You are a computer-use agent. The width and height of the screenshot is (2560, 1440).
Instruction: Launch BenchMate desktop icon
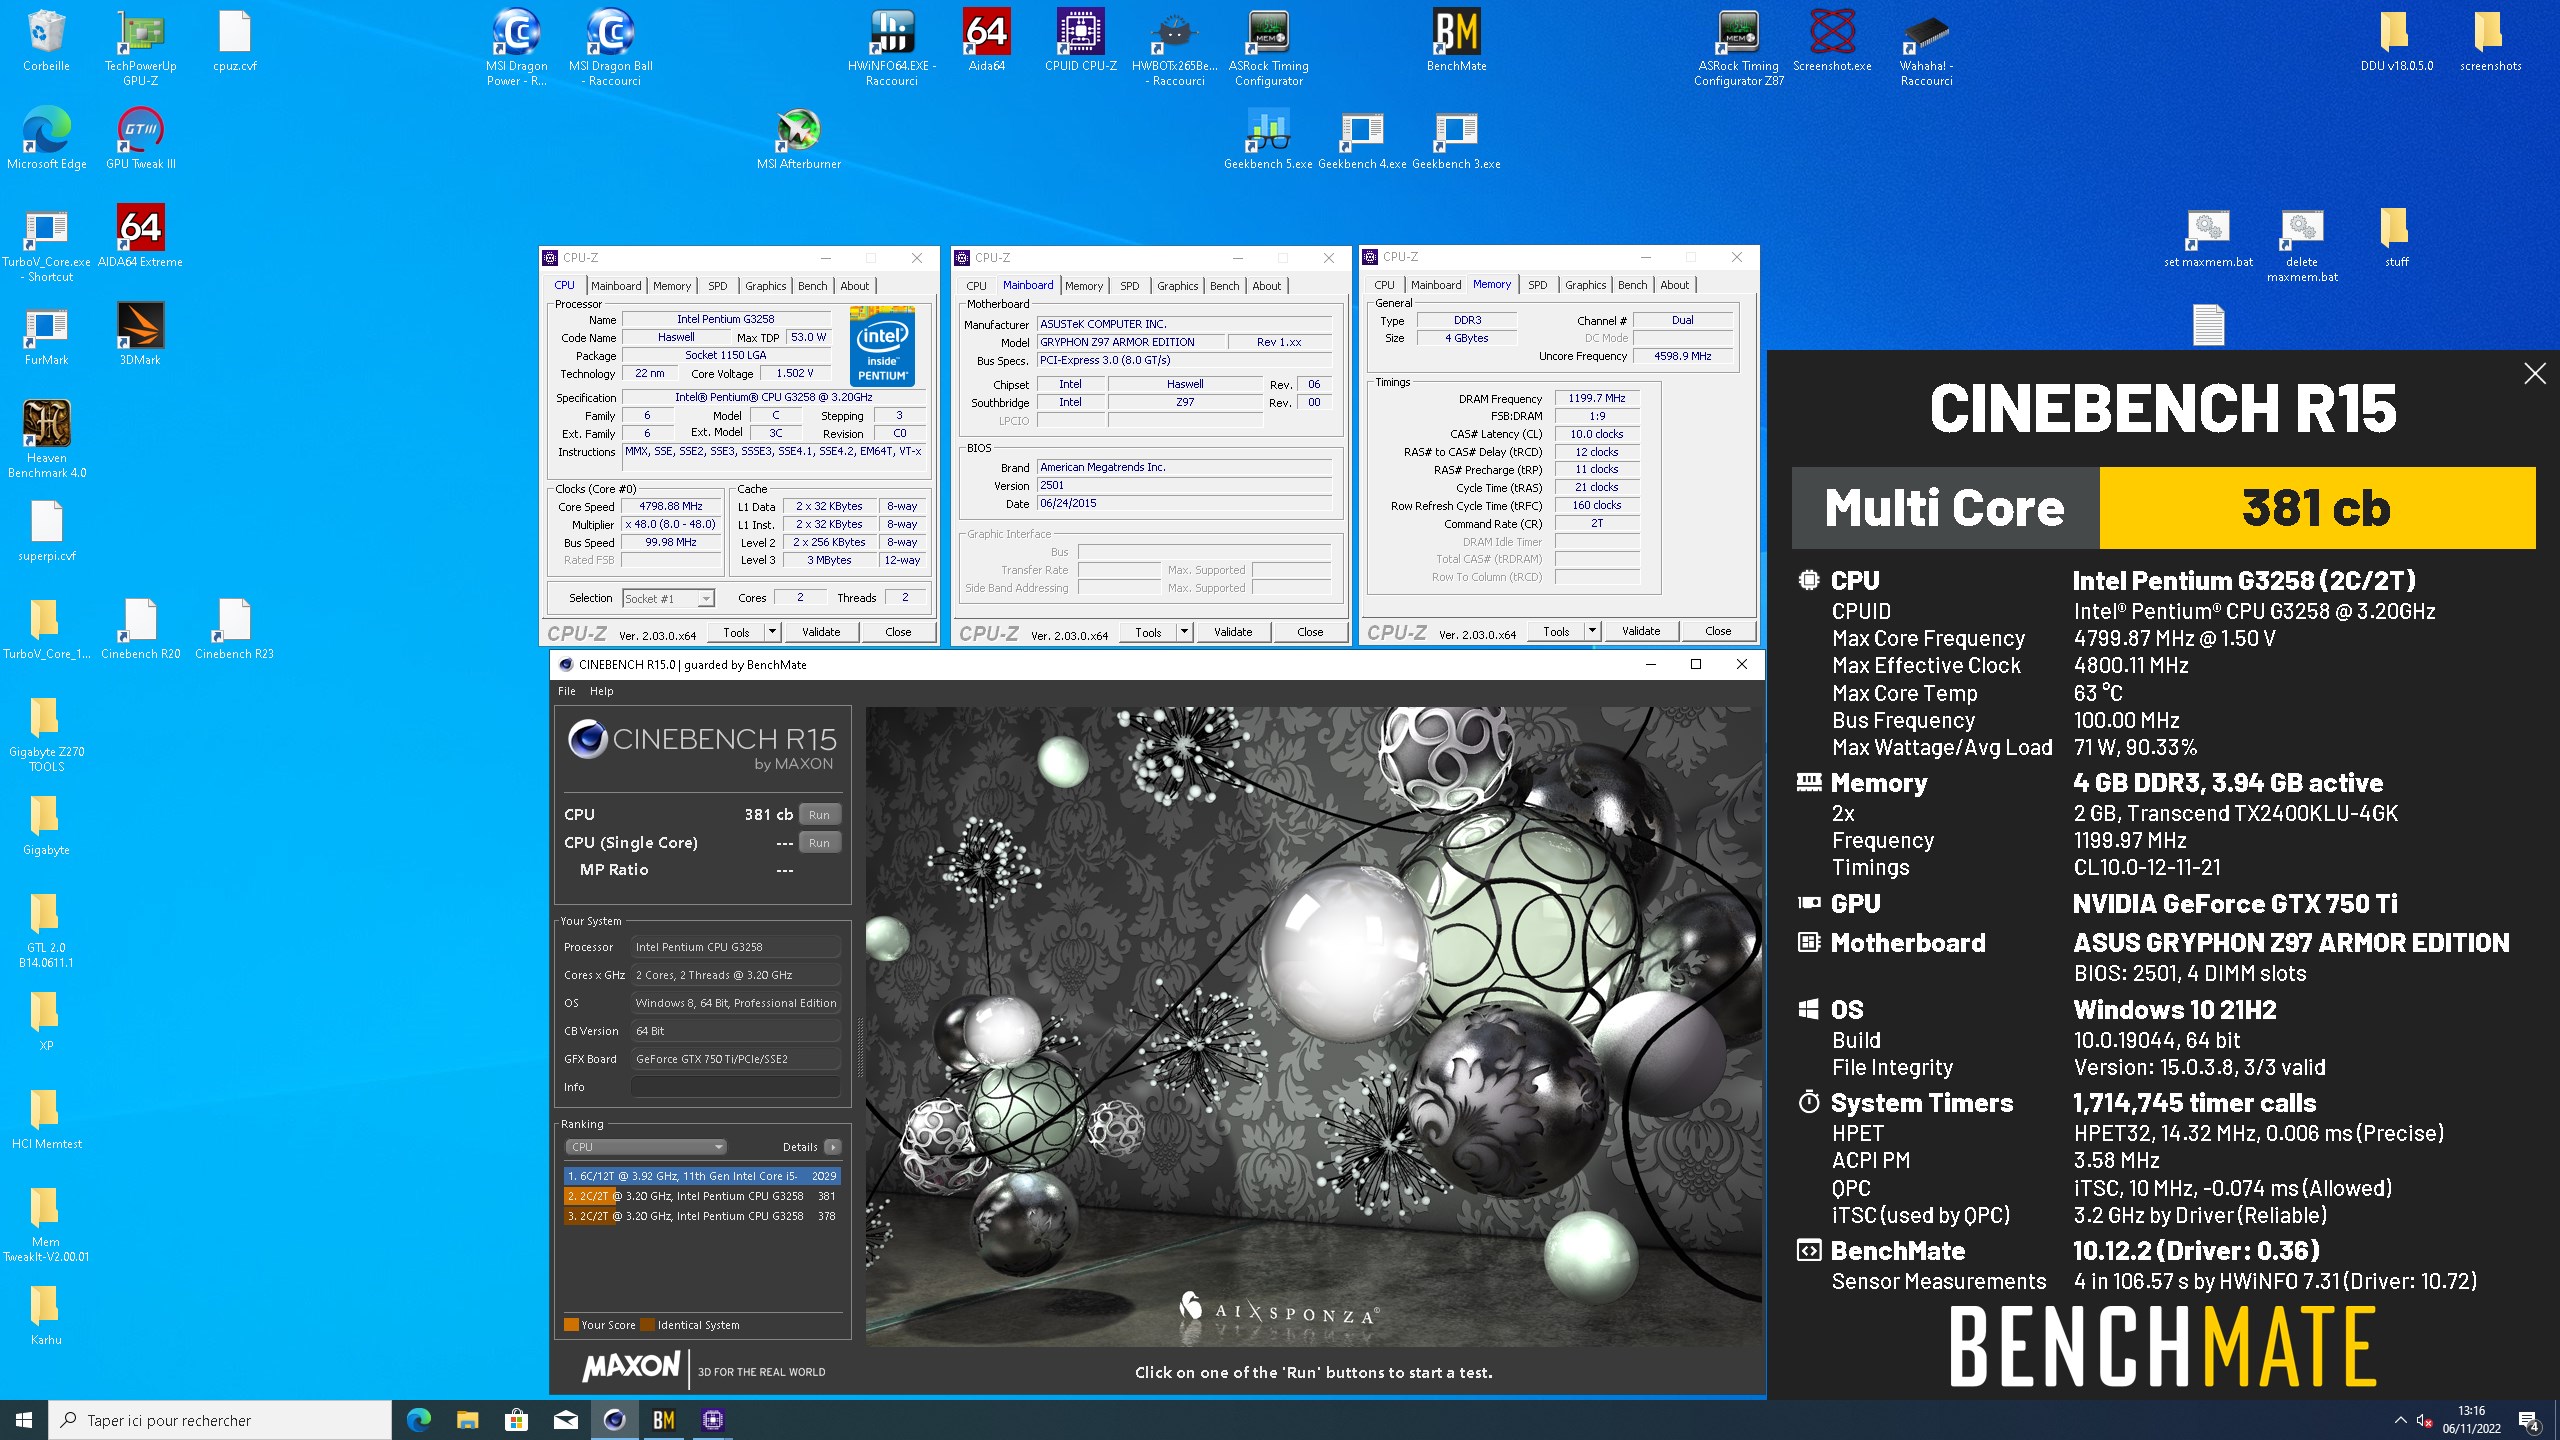1456,41
